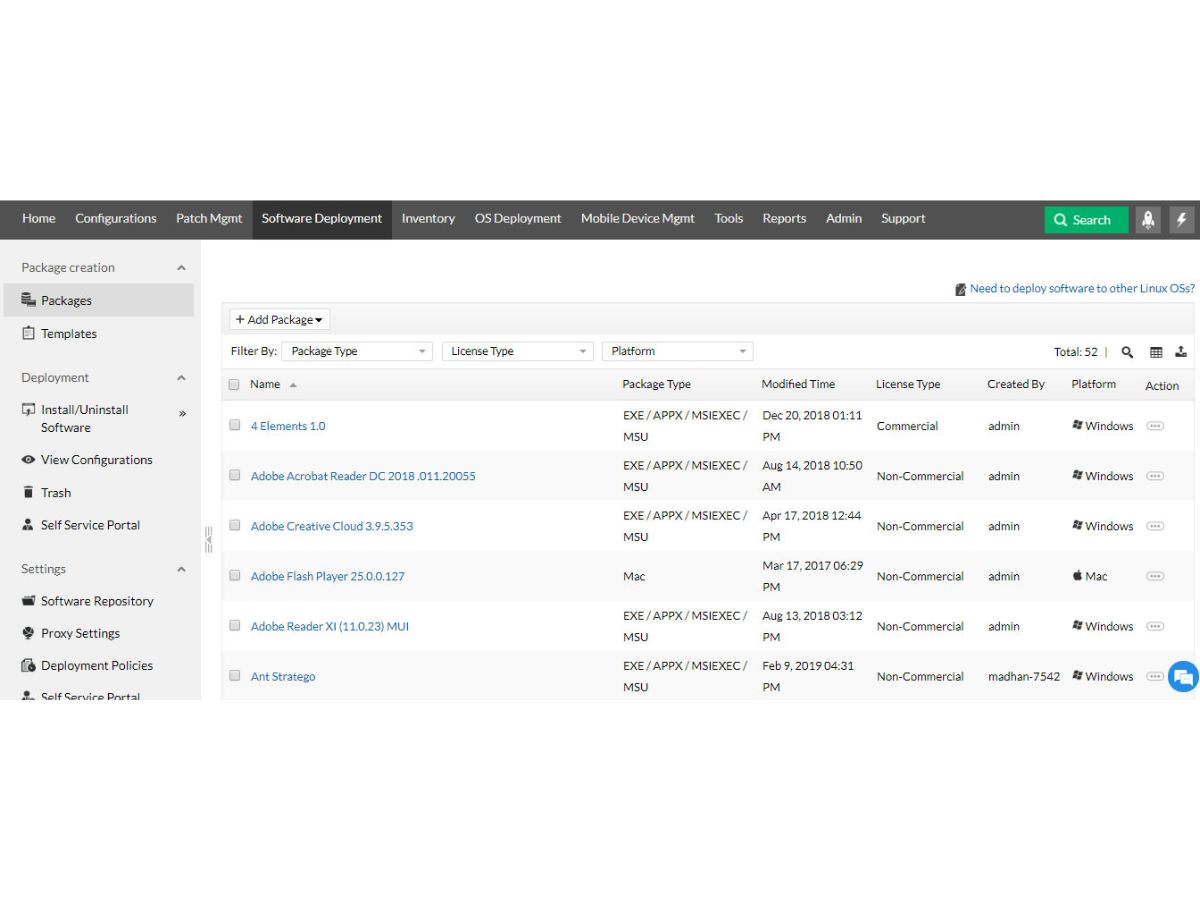Sort by Package Type column header

[656, 384]
